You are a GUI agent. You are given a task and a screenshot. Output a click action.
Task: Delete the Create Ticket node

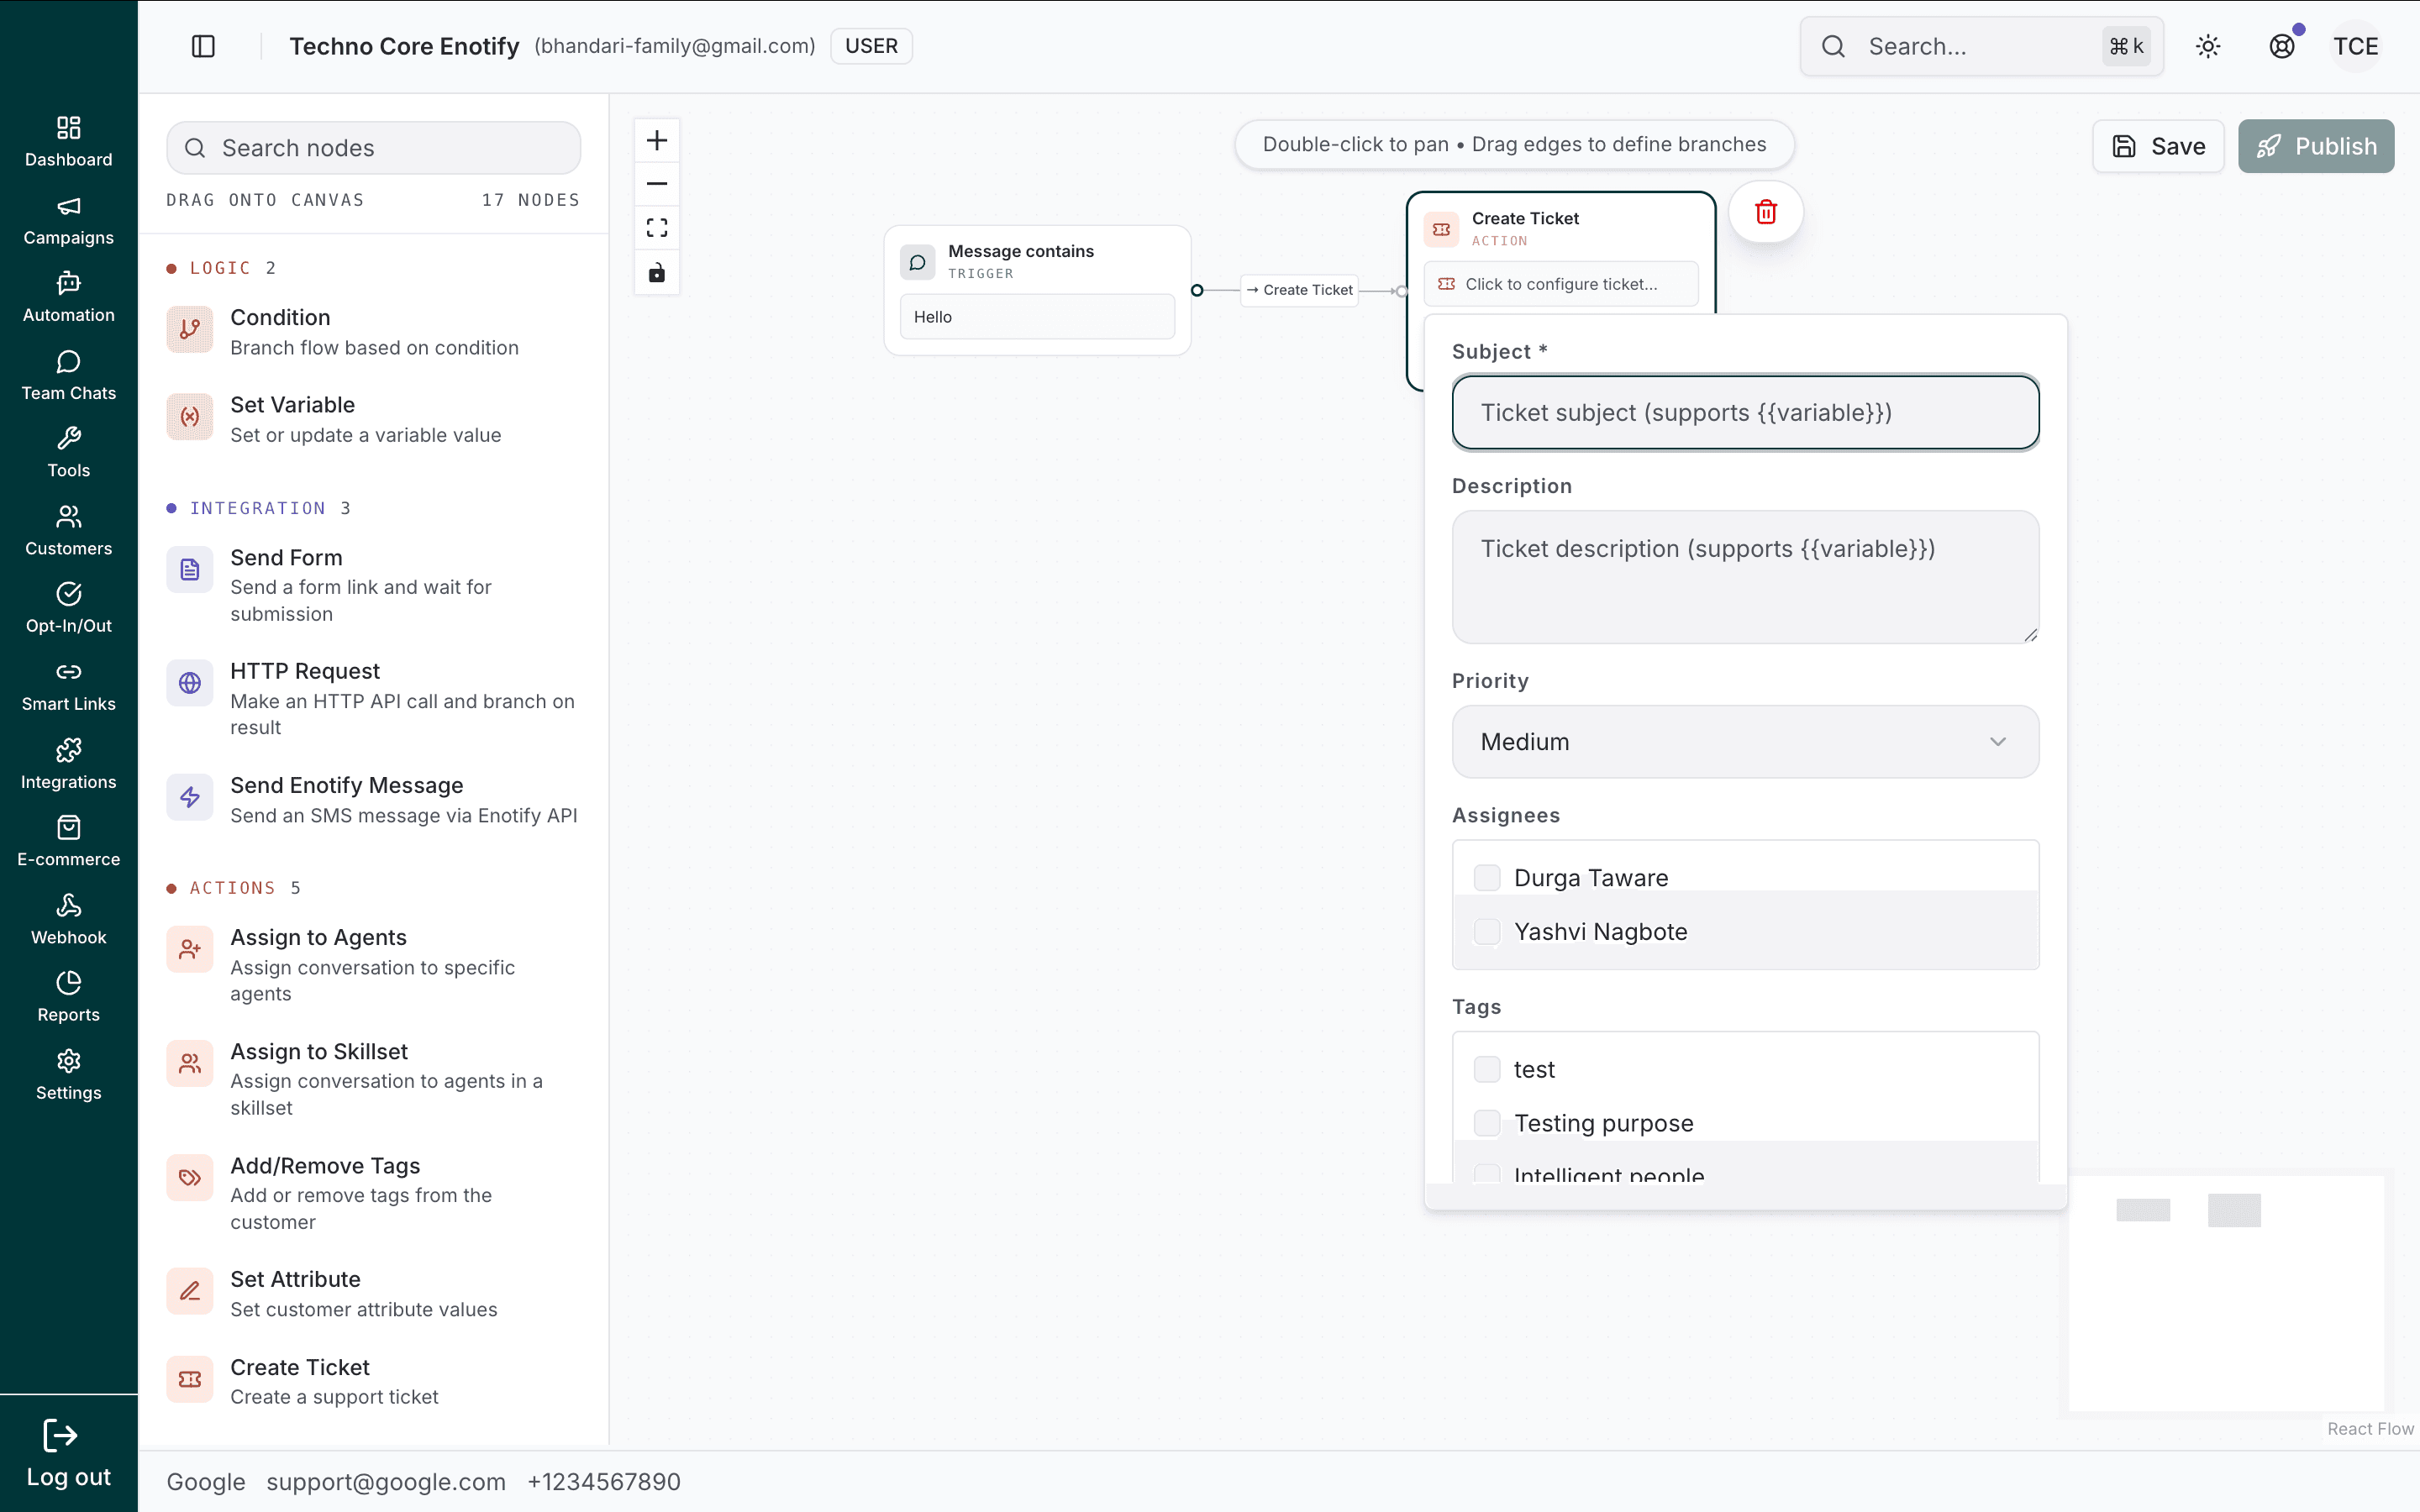click(x=1766, y=212)
